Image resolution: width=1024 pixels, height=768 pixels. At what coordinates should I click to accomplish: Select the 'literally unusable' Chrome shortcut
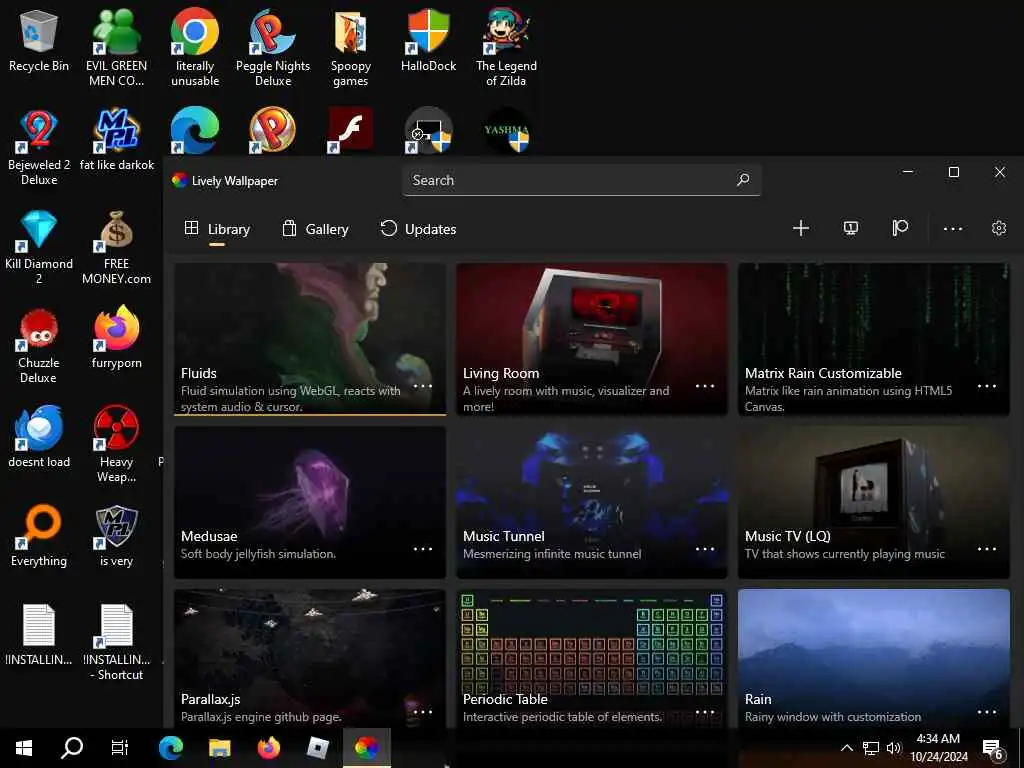click(195, 47)
